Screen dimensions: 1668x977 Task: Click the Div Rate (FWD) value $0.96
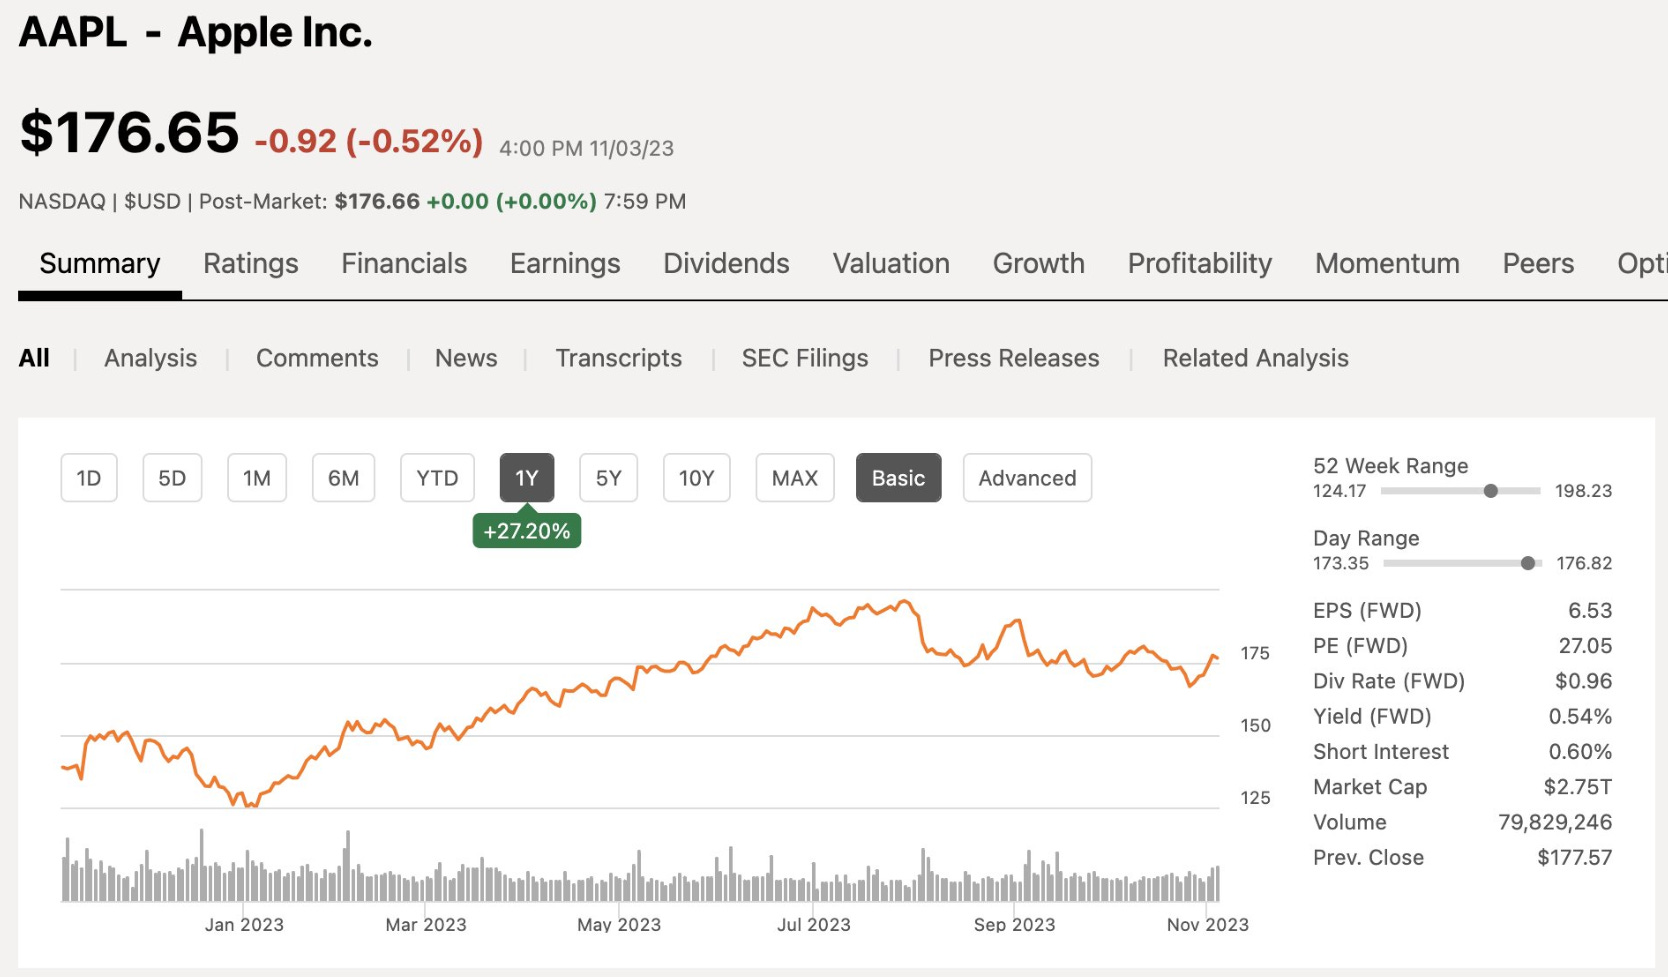pos(1584,681)
